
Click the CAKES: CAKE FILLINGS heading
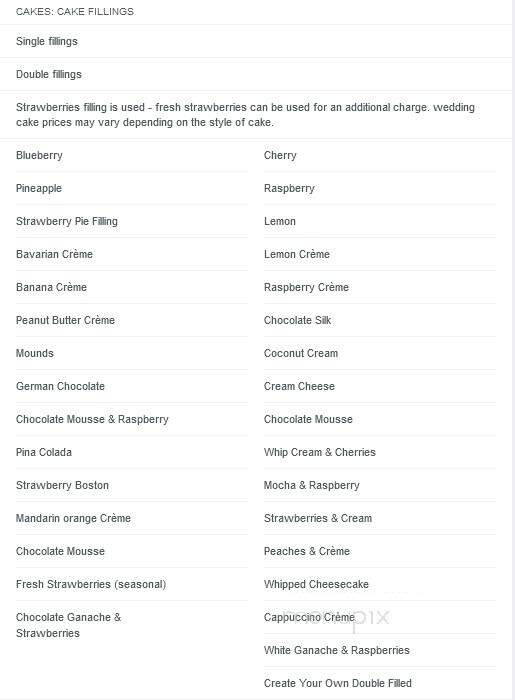tap(75, 12)
